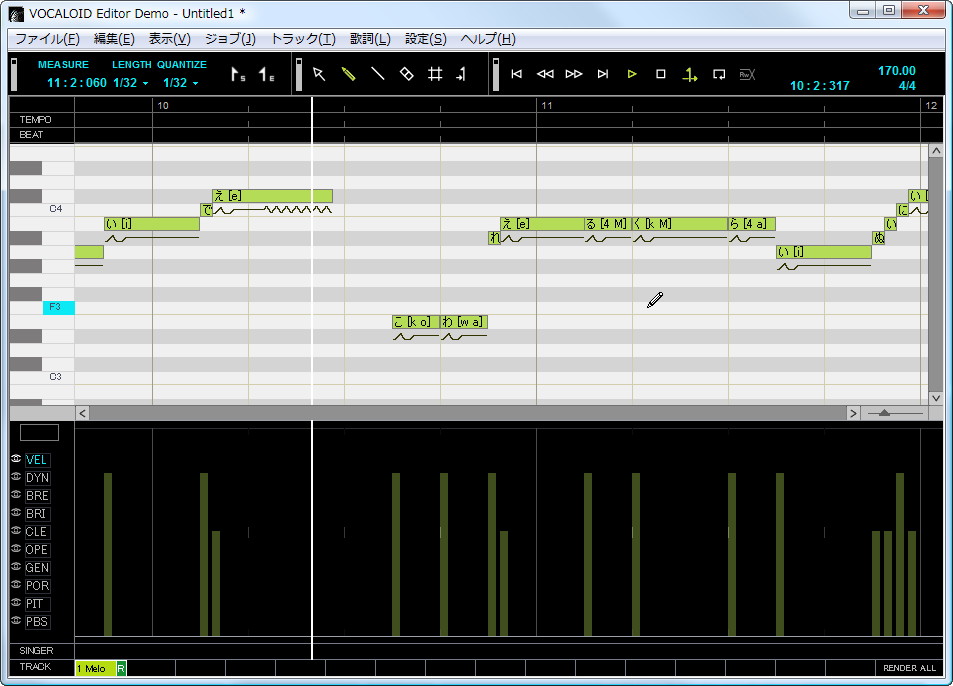
Task: Select the line drawing tool
Action: pyautogui.click(x=377, y=74)
